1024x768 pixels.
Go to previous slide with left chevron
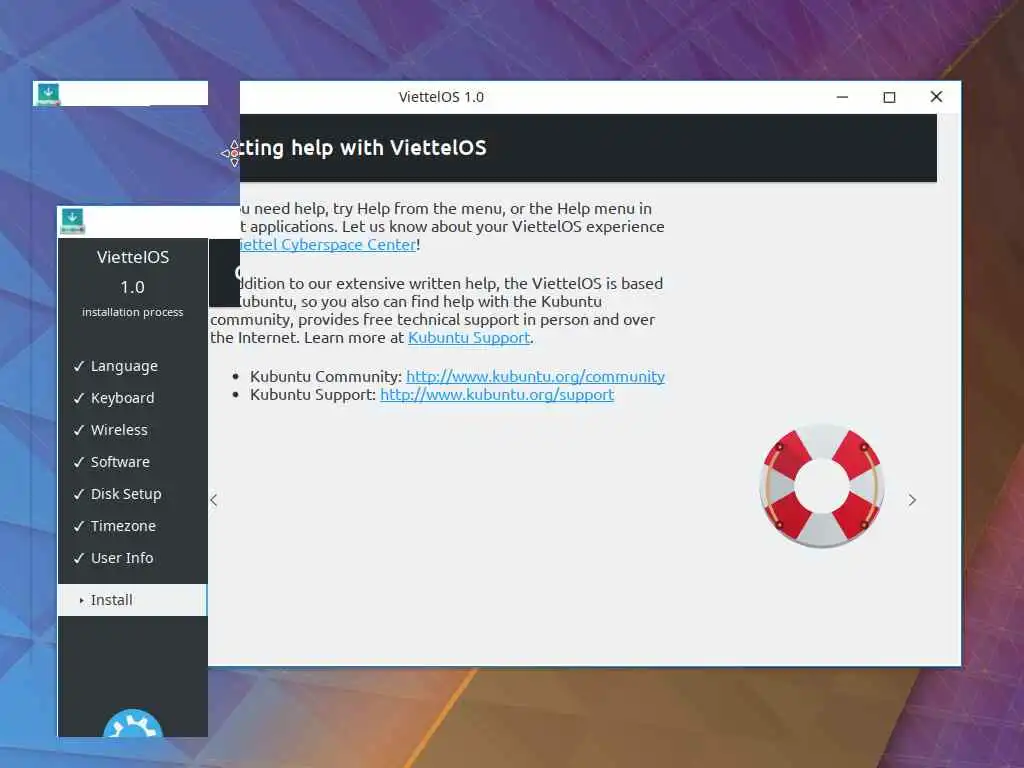coord(214,500)
